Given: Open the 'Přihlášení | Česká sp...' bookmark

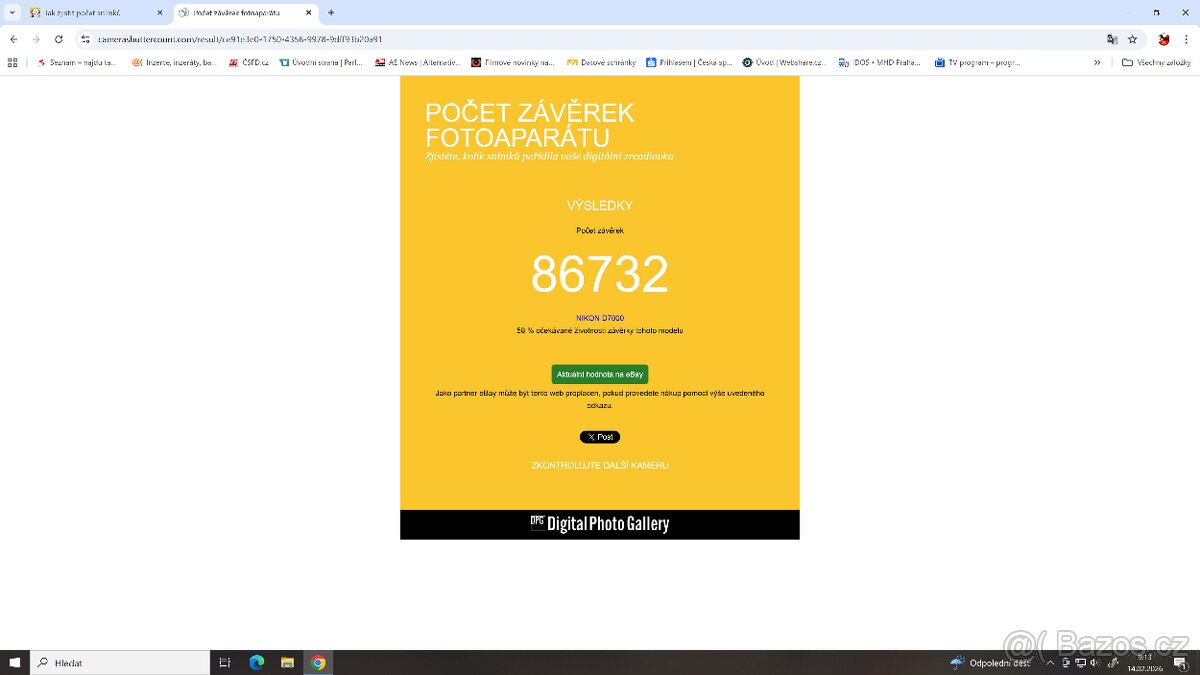Looking at the screenshot, I should pyautogui.click(x=689, y=62).
